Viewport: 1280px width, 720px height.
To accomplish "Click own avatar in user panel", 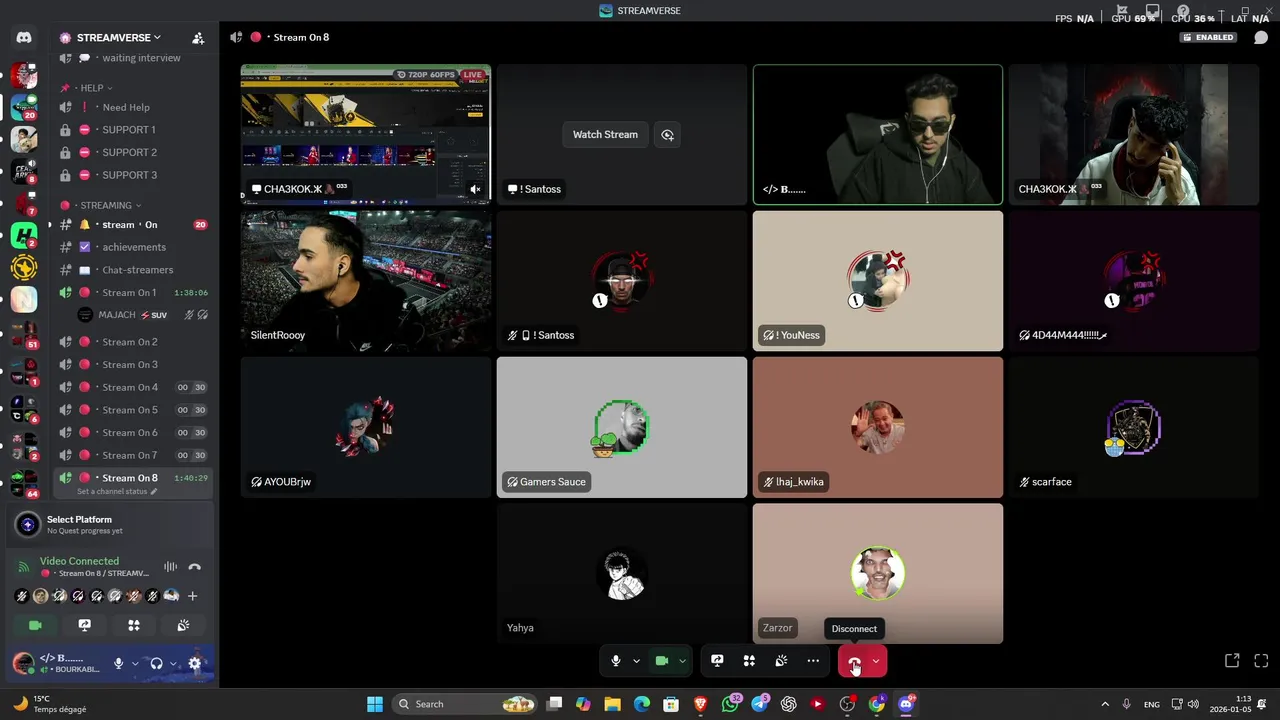I will (23, 663).
